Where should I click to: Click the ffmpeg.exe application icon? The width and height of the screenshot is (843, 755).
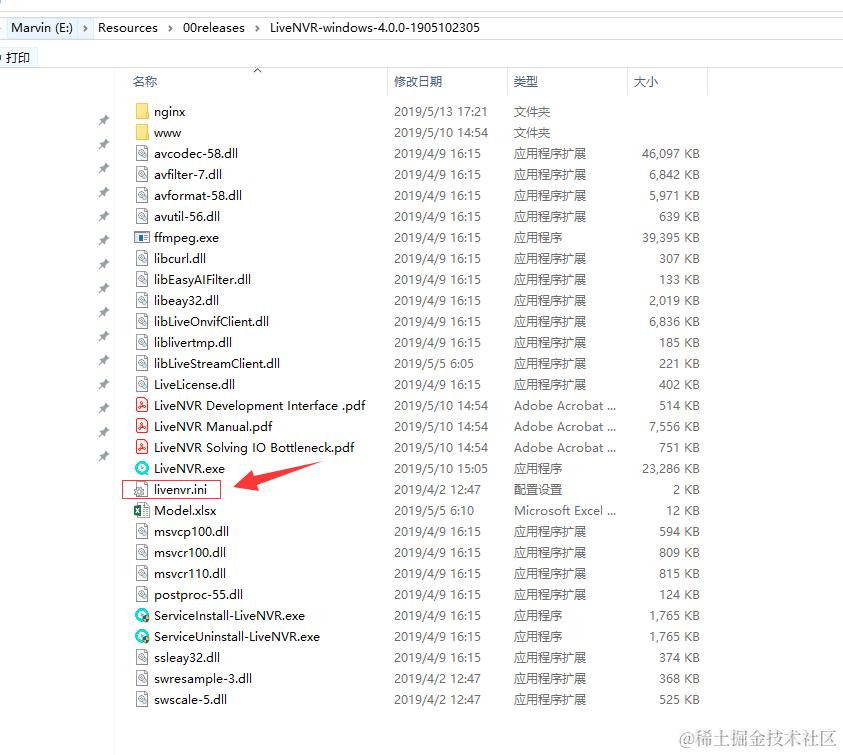142,237
